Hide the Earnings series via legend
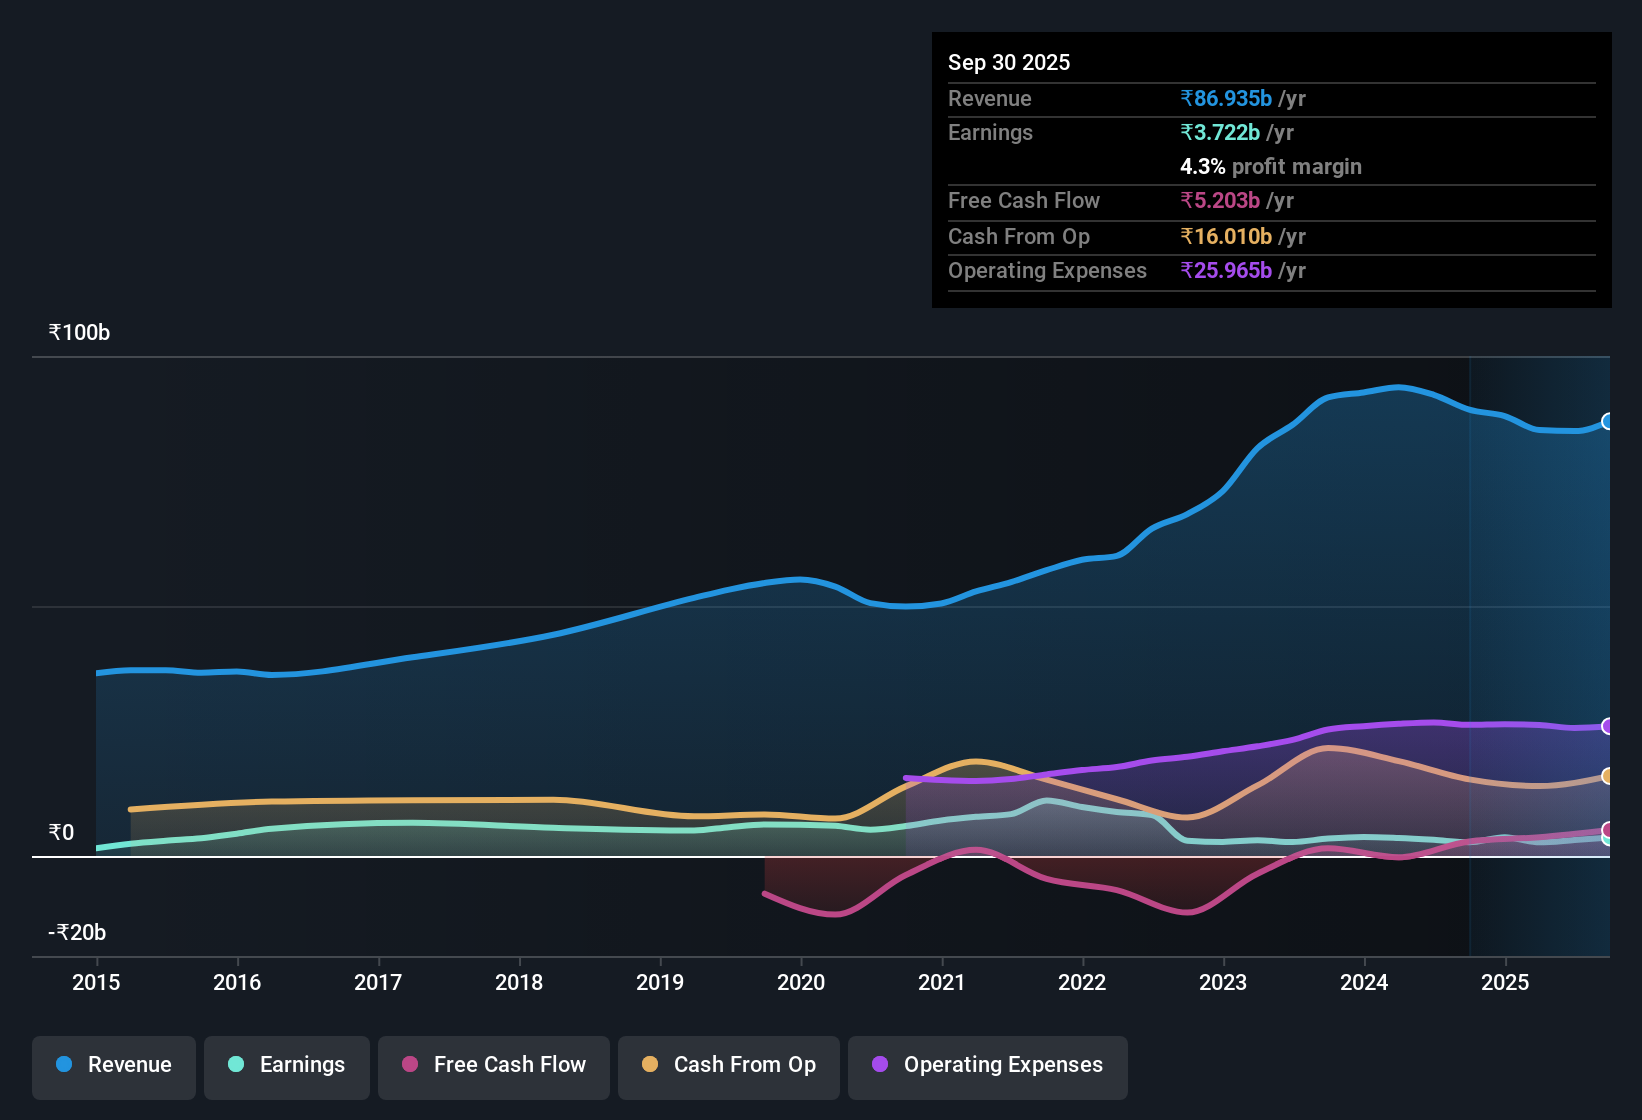The width and height of the screenshot is (1642, 1120). click(x=286, y=1065)
